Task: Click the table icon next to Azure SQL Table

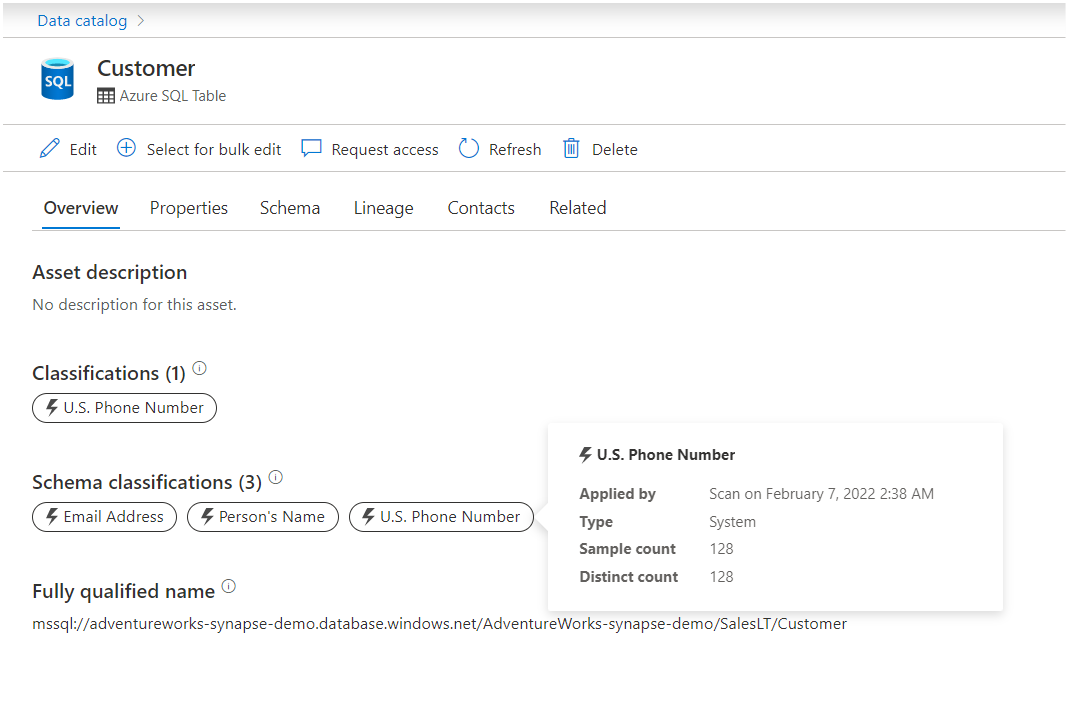Action: [106, 96]
